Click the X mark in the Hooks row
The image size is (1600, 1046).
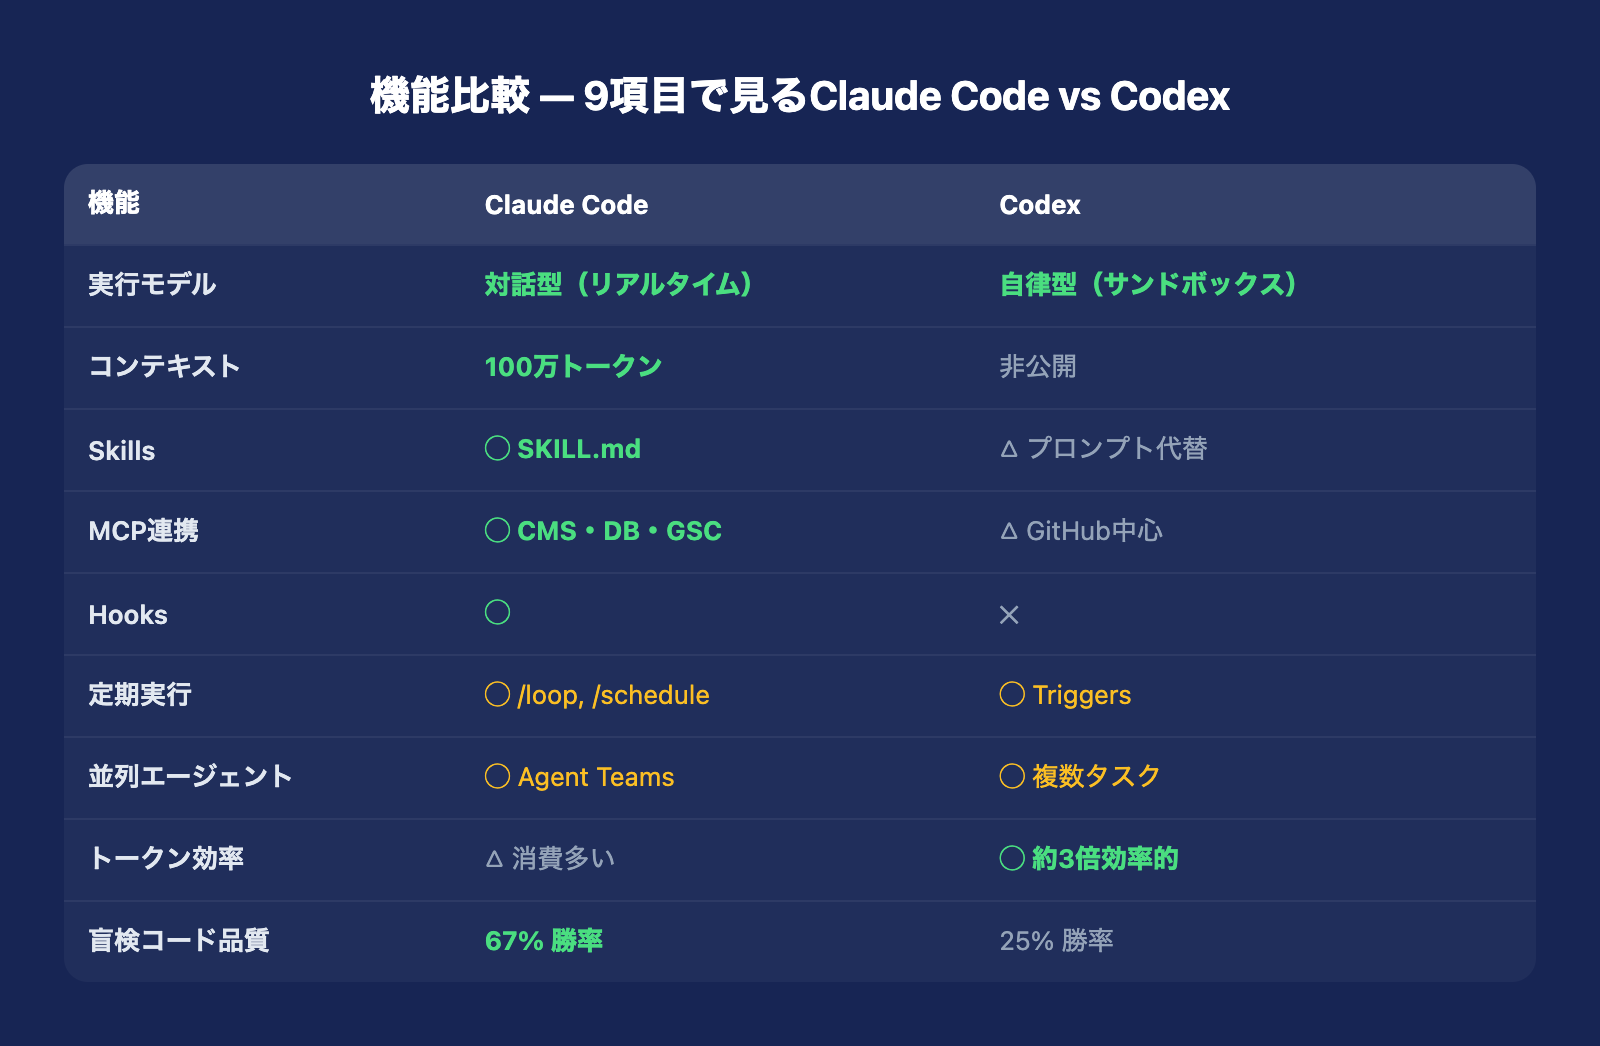click(x=1009, y=615)
